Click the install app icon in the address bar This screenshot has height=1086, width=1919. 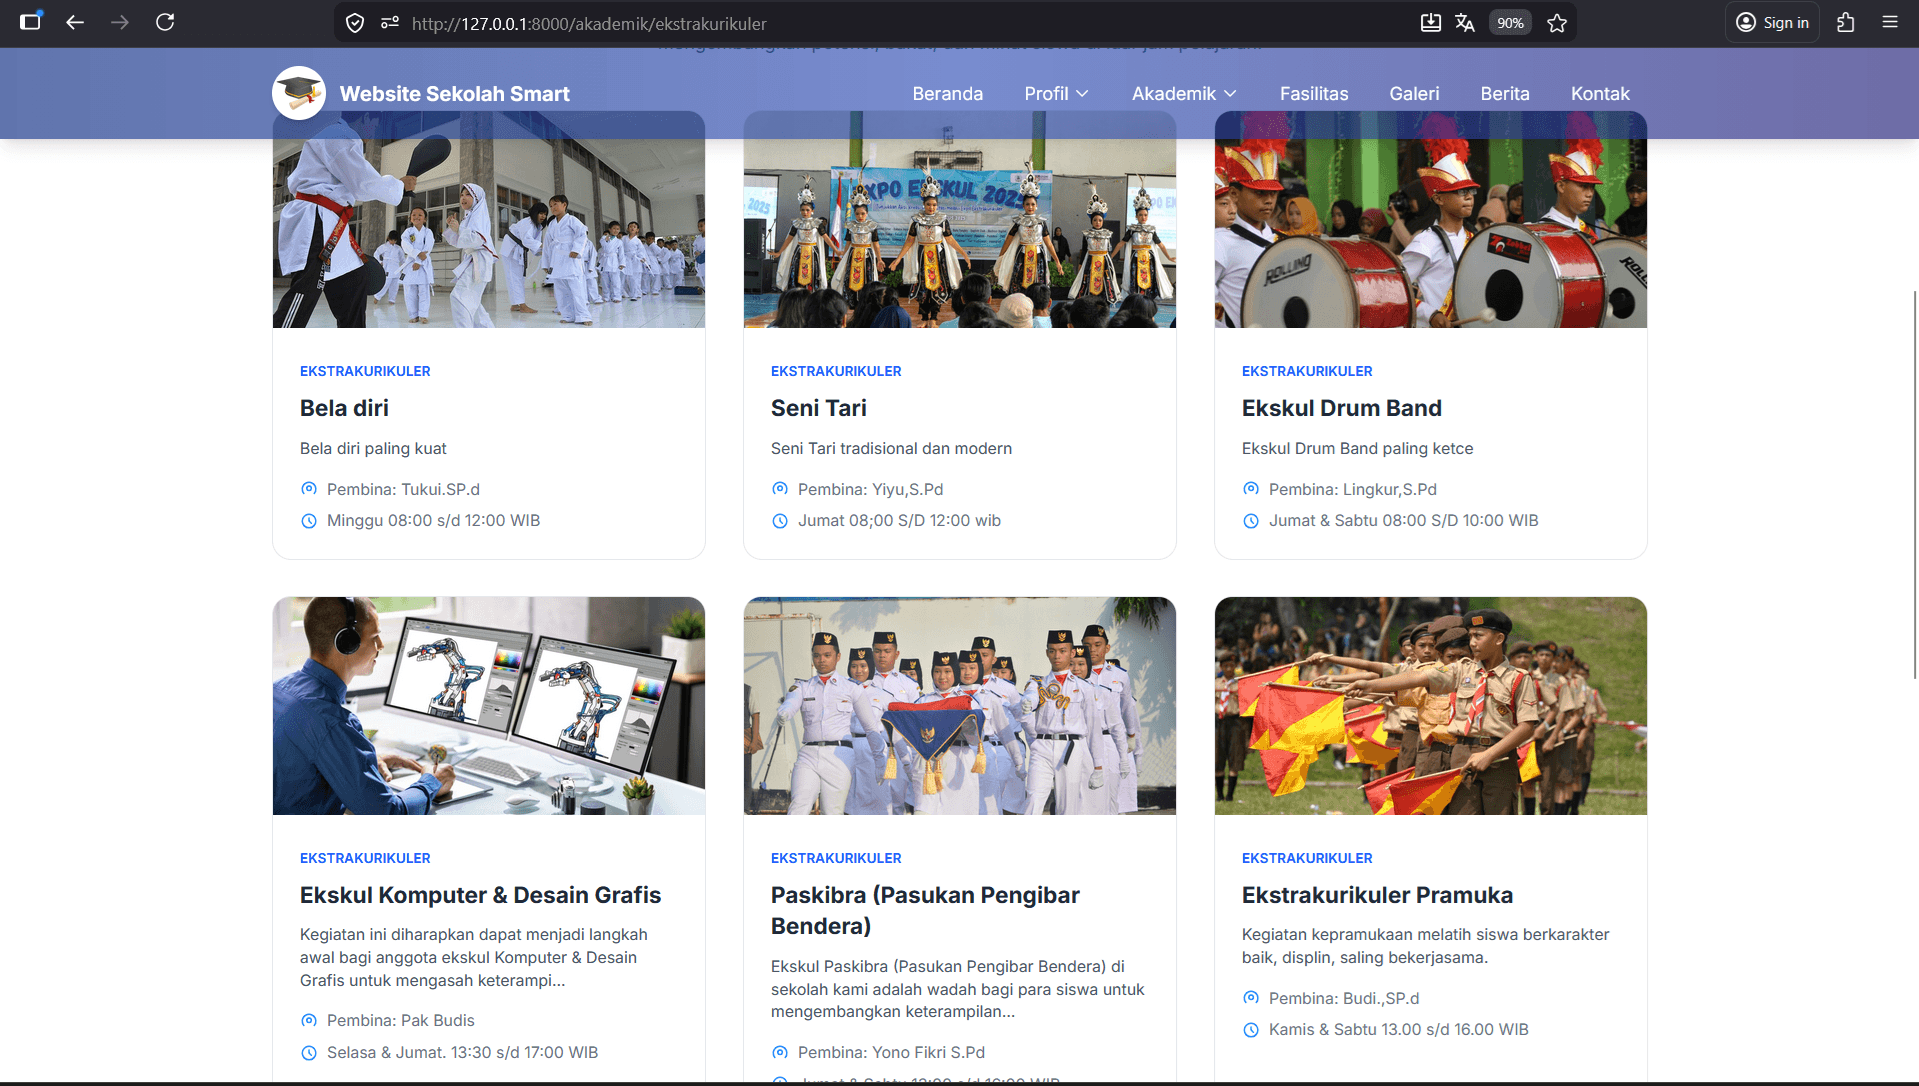click(1431, 23)
